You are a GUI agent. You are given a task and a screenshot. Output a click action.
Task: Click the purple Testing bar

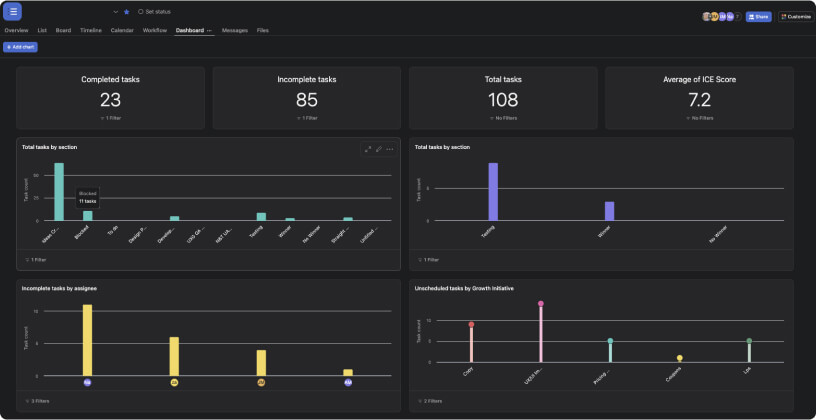[x=493, y=192]
